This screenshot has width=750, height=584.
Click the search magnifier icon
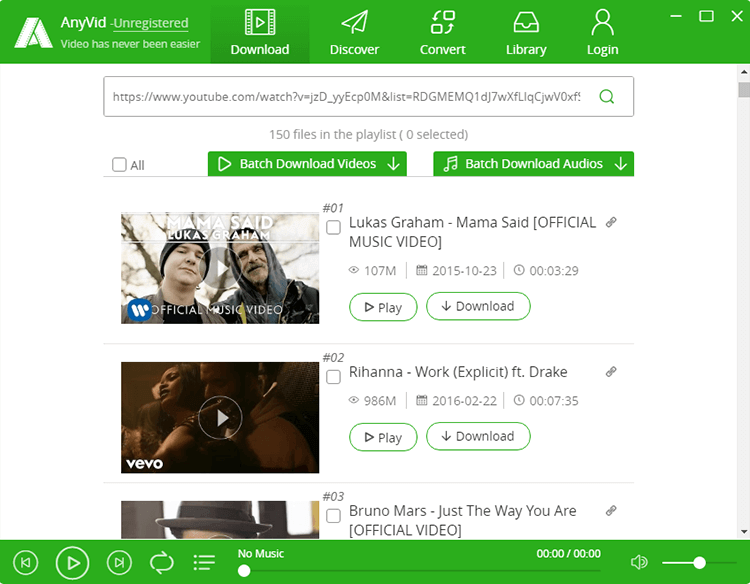click(607, 97)
